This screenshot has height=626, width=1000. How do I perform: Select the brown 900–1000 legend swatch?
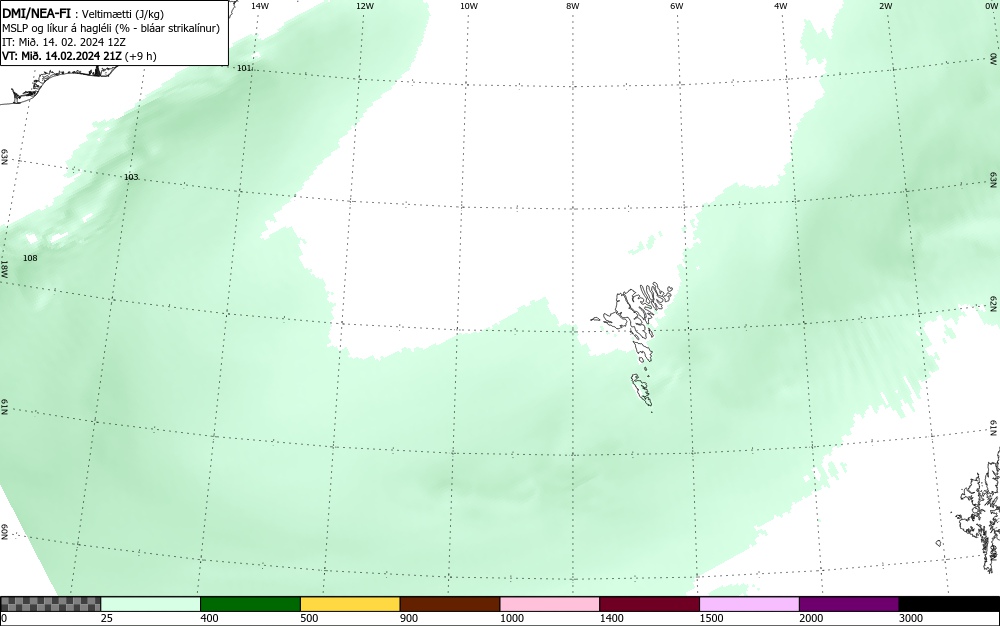click(450, 604)
